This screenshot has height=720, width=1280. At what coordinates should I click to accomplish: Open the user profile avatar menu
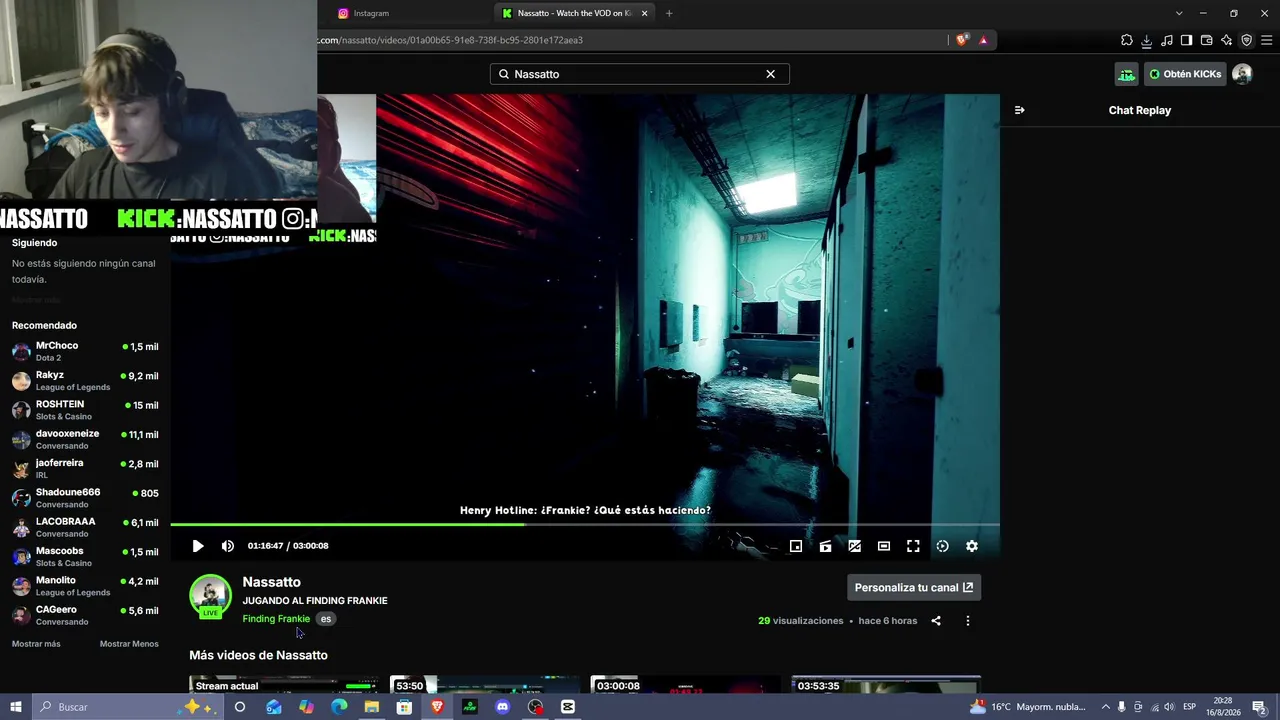1242,74
